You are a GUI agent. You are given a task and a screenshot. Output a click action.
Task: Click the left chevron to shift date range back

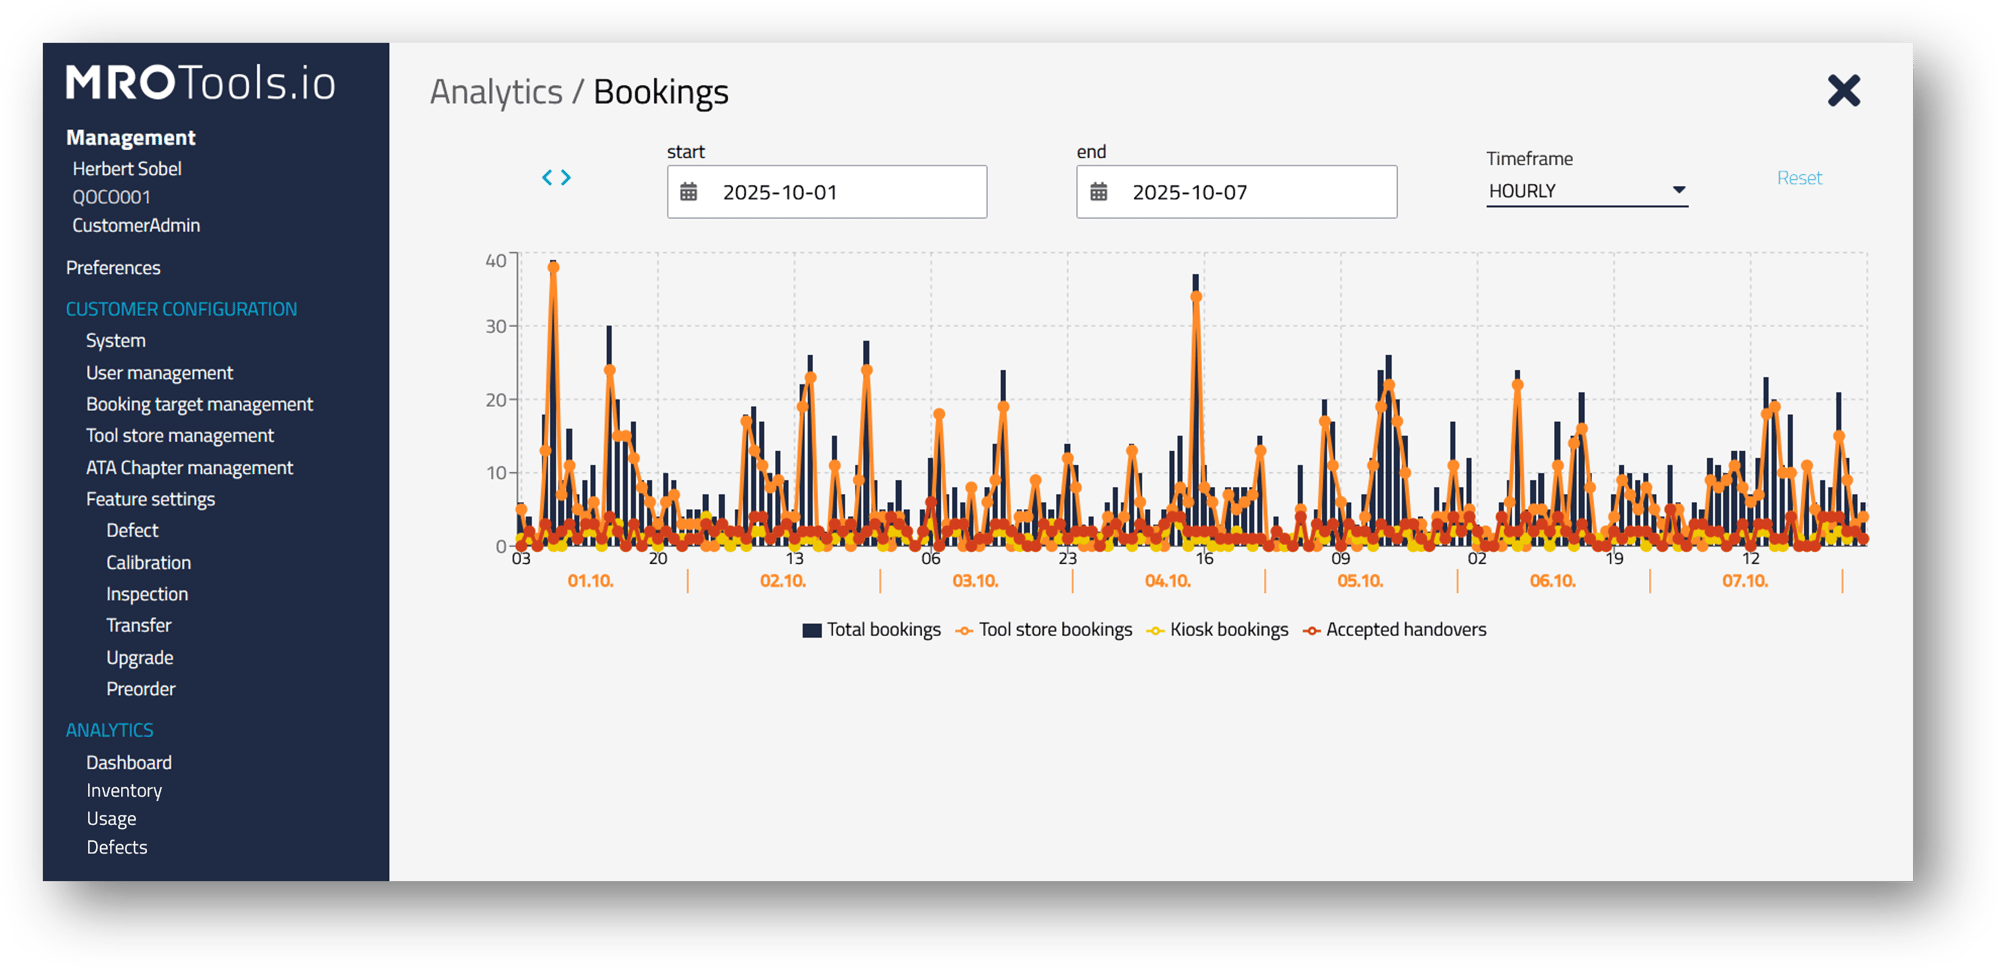tap(548, 177)
